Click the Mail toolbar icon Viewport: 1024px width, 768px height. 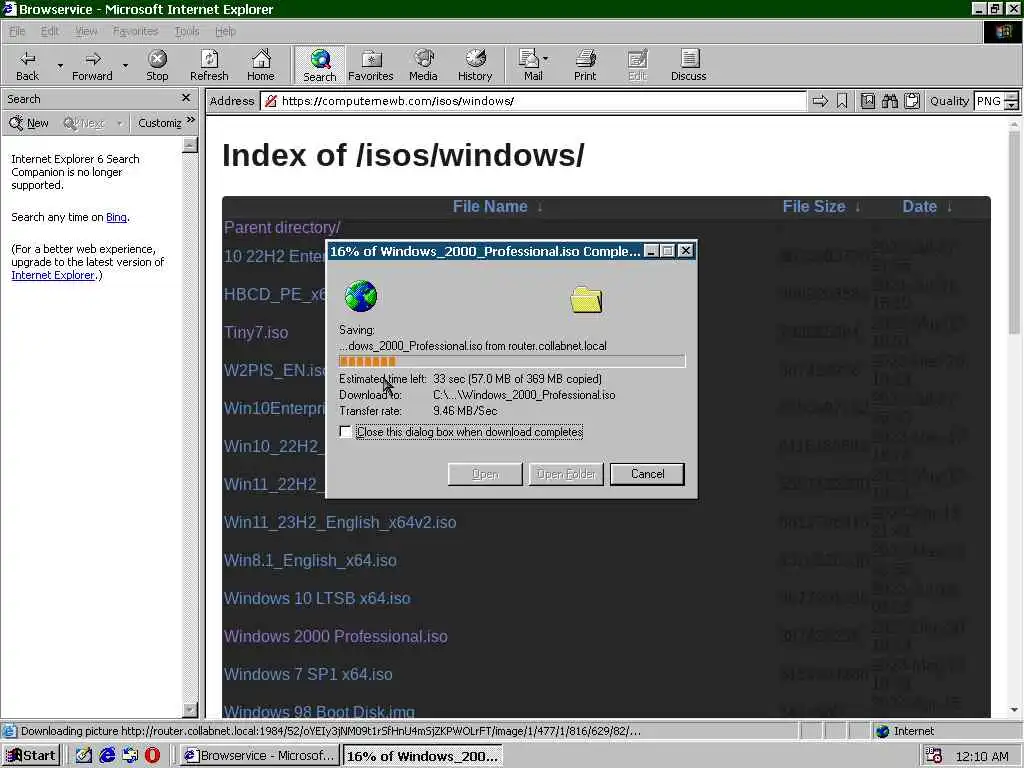pos(530,65)
